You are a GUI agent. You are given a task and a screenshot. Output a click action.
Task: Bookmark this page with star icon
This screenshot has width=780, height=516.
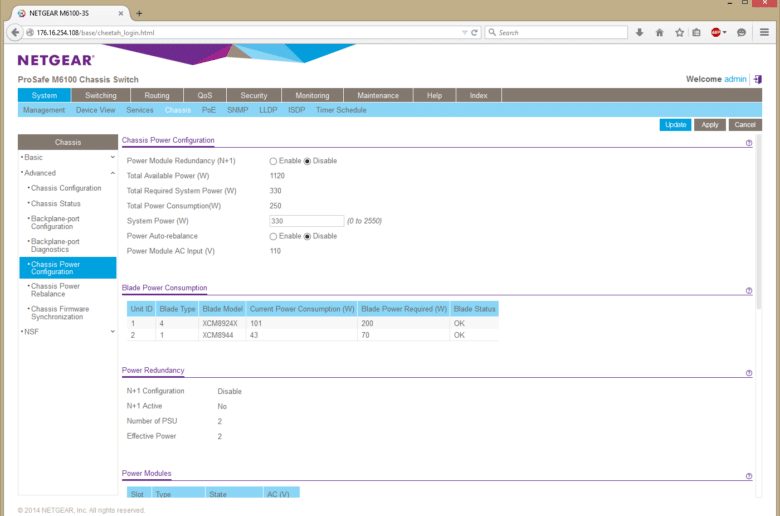(x=680, y=32)
